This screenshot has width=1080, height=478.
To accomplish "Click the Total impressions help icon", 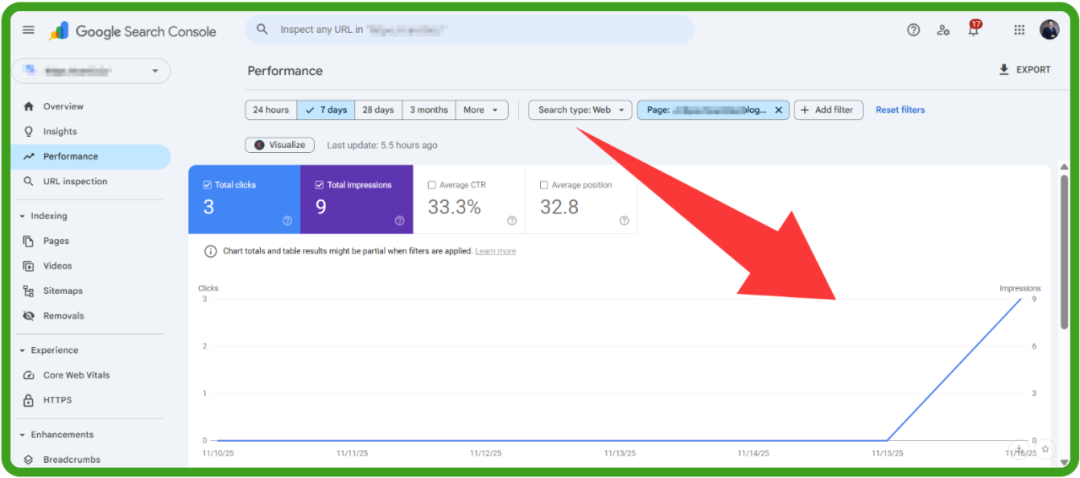I will click(399, 221).
